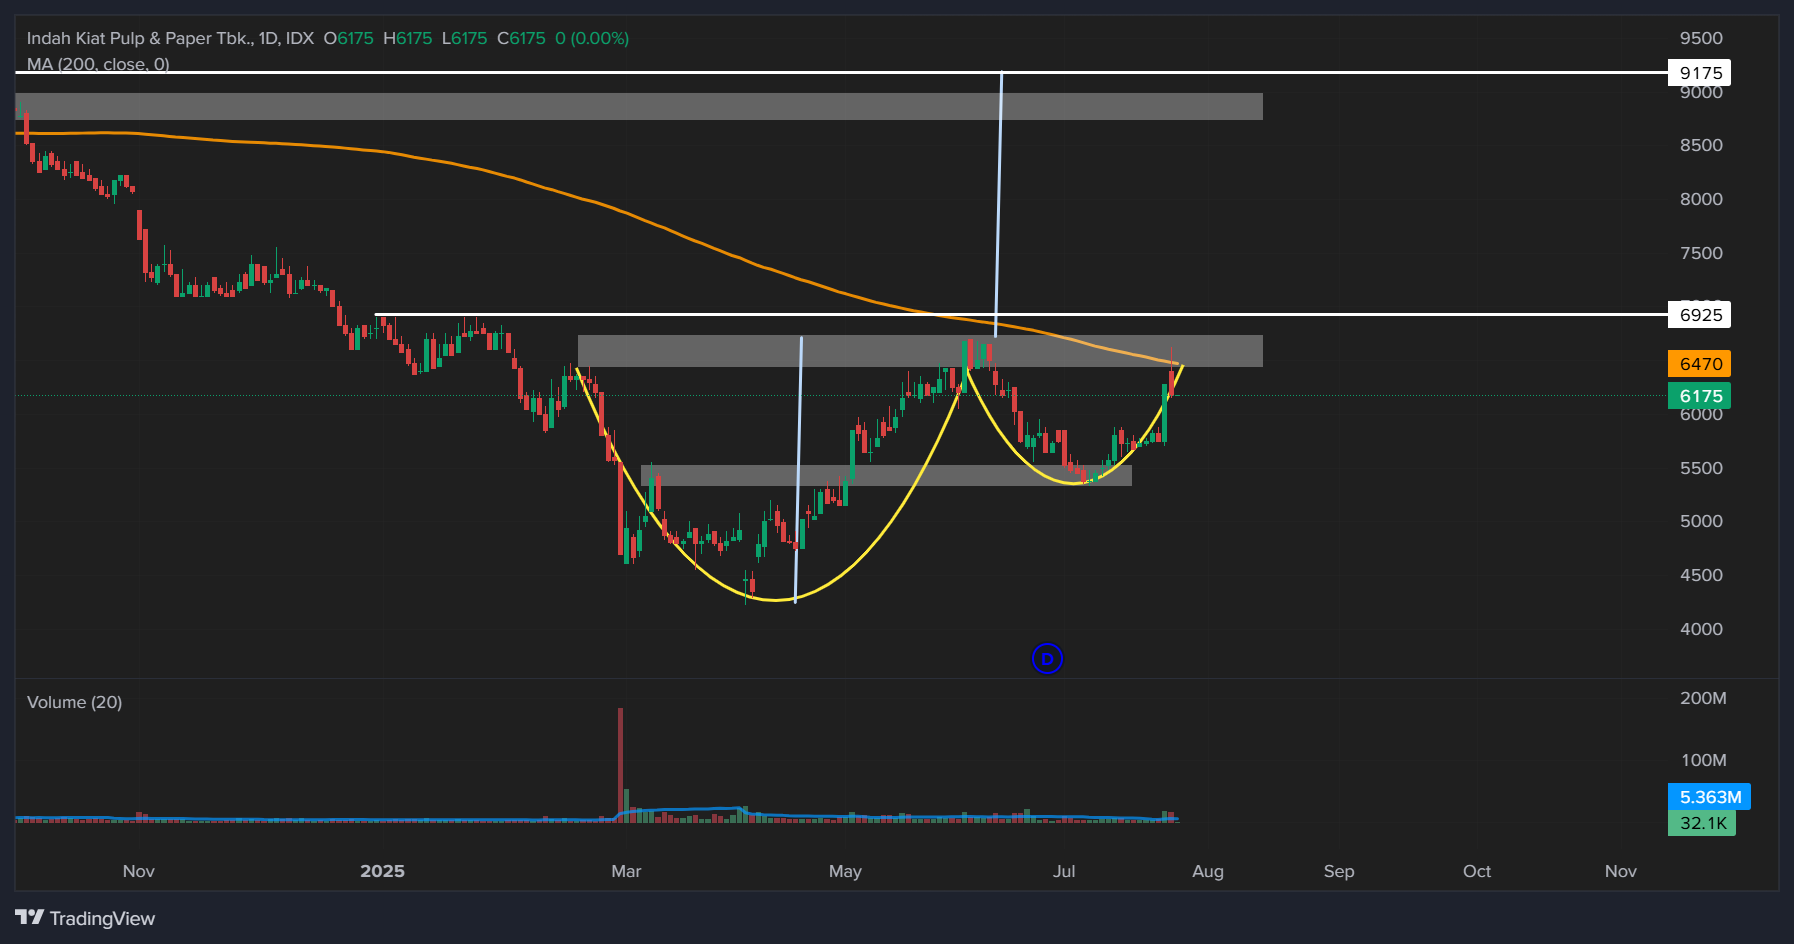Select the light blue cup depth line
Viewport: 1794px width, 944px height.
[x=798, y=470]
